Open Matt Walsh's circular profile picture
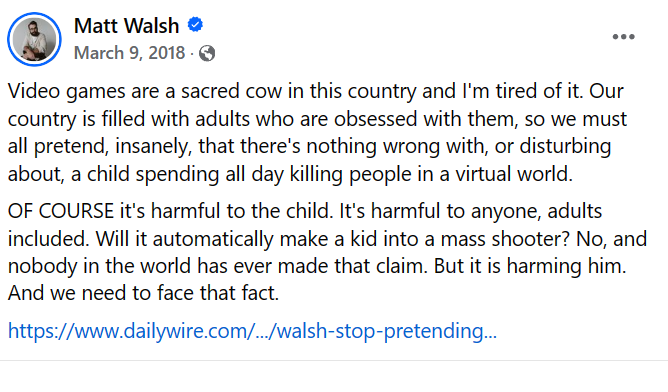Image resolution: width=668 pixels, height=392 pixels. pos(34,39)
